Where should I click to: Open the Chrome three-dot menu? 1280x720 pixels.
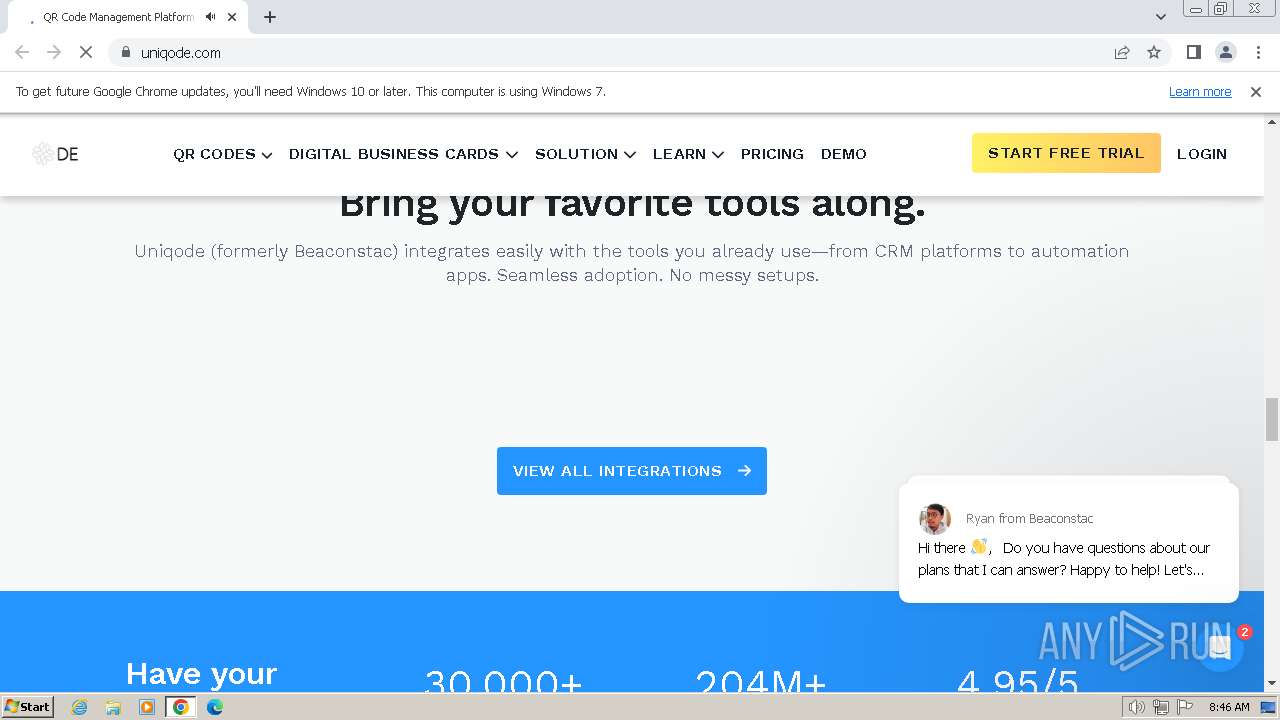(1258, 52)
